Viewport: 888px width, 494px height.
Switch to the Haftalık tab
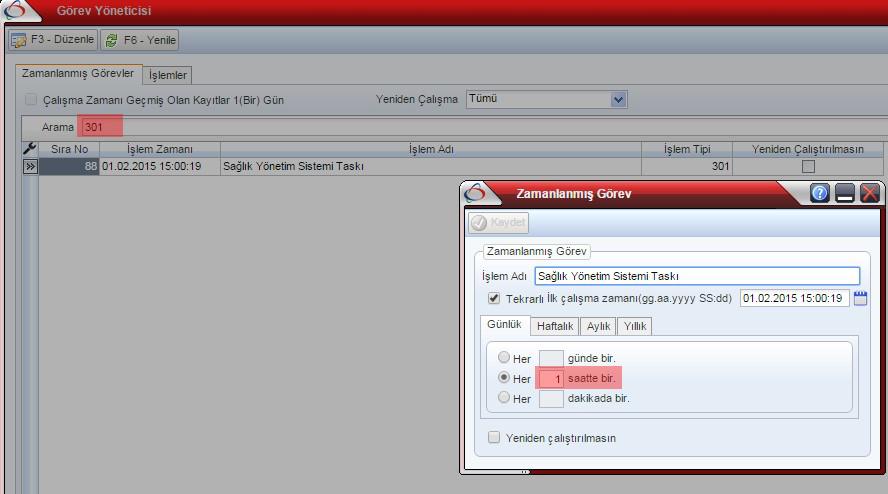(x=555, y=326)
